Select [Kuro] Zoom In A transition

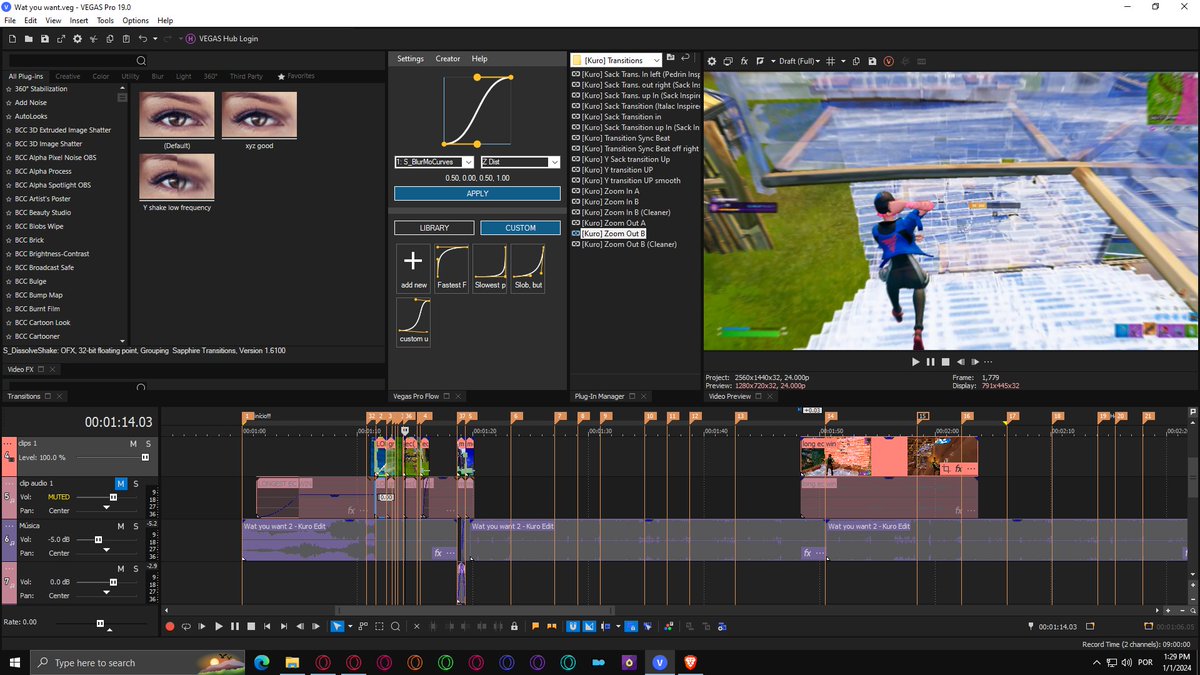[x=611, y=191]
